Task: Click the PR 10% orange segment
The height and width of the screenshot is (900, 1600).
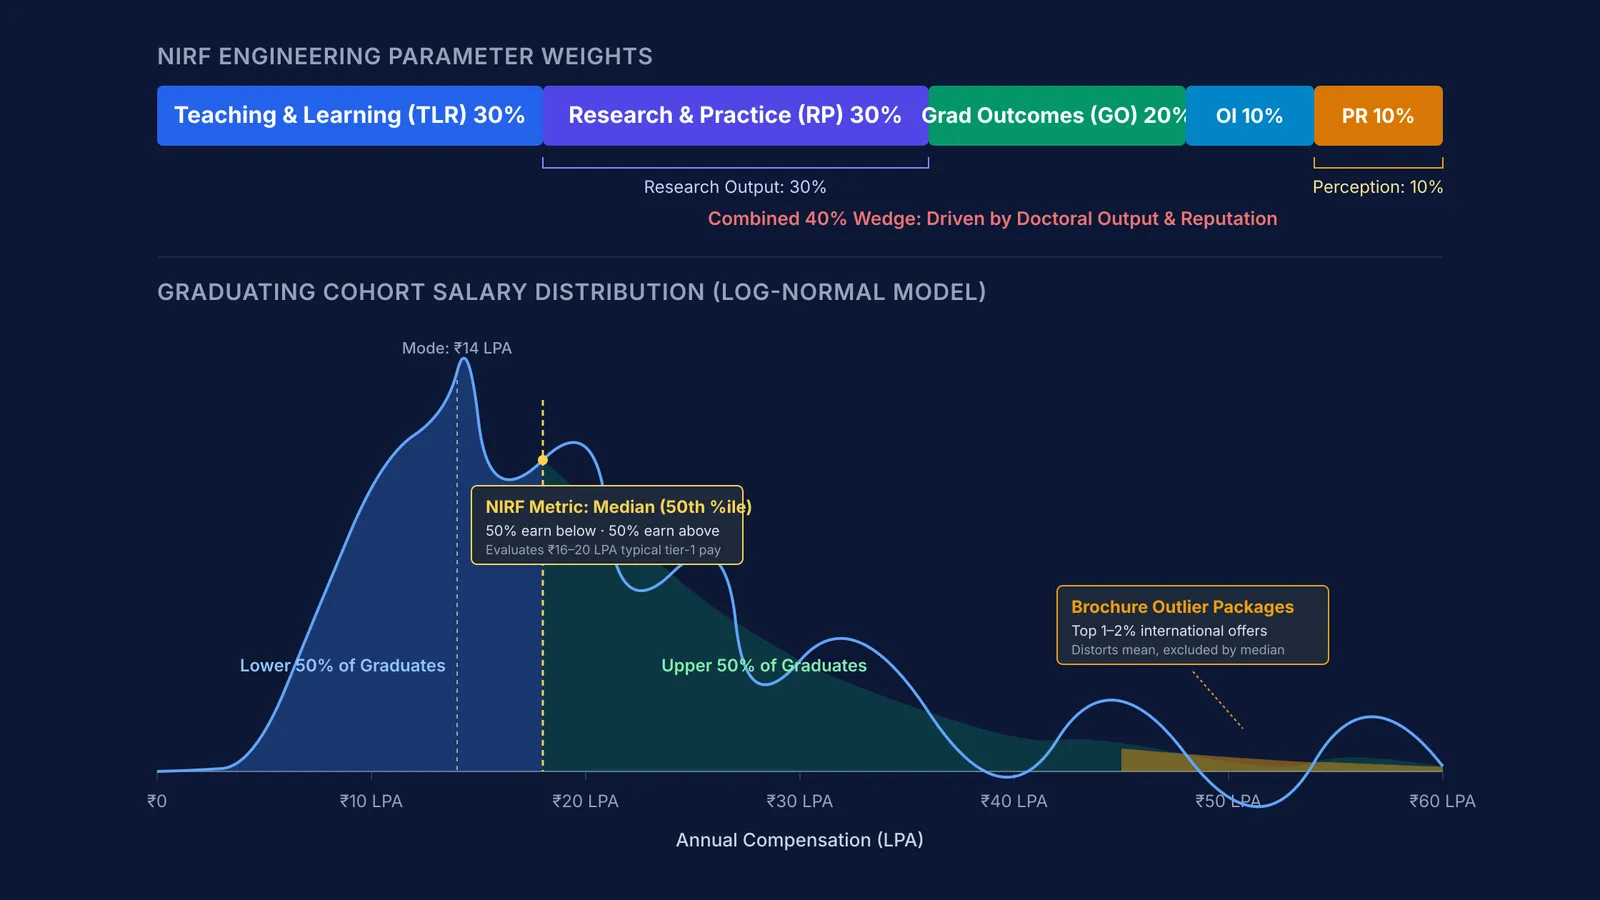Action: pos(1378,116)
